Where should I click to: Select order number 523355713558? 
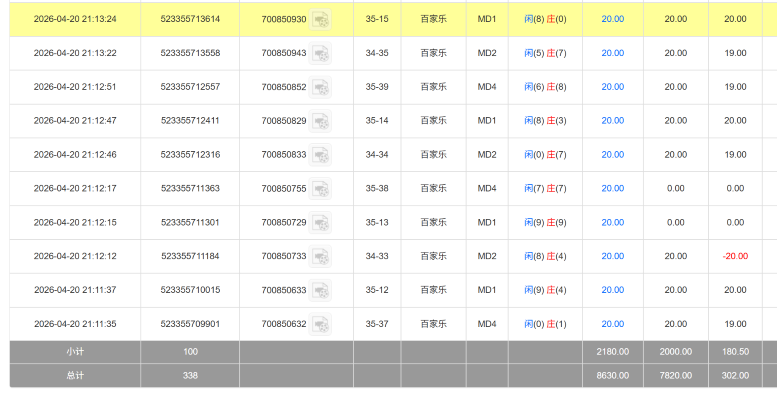tap(190, 53)
